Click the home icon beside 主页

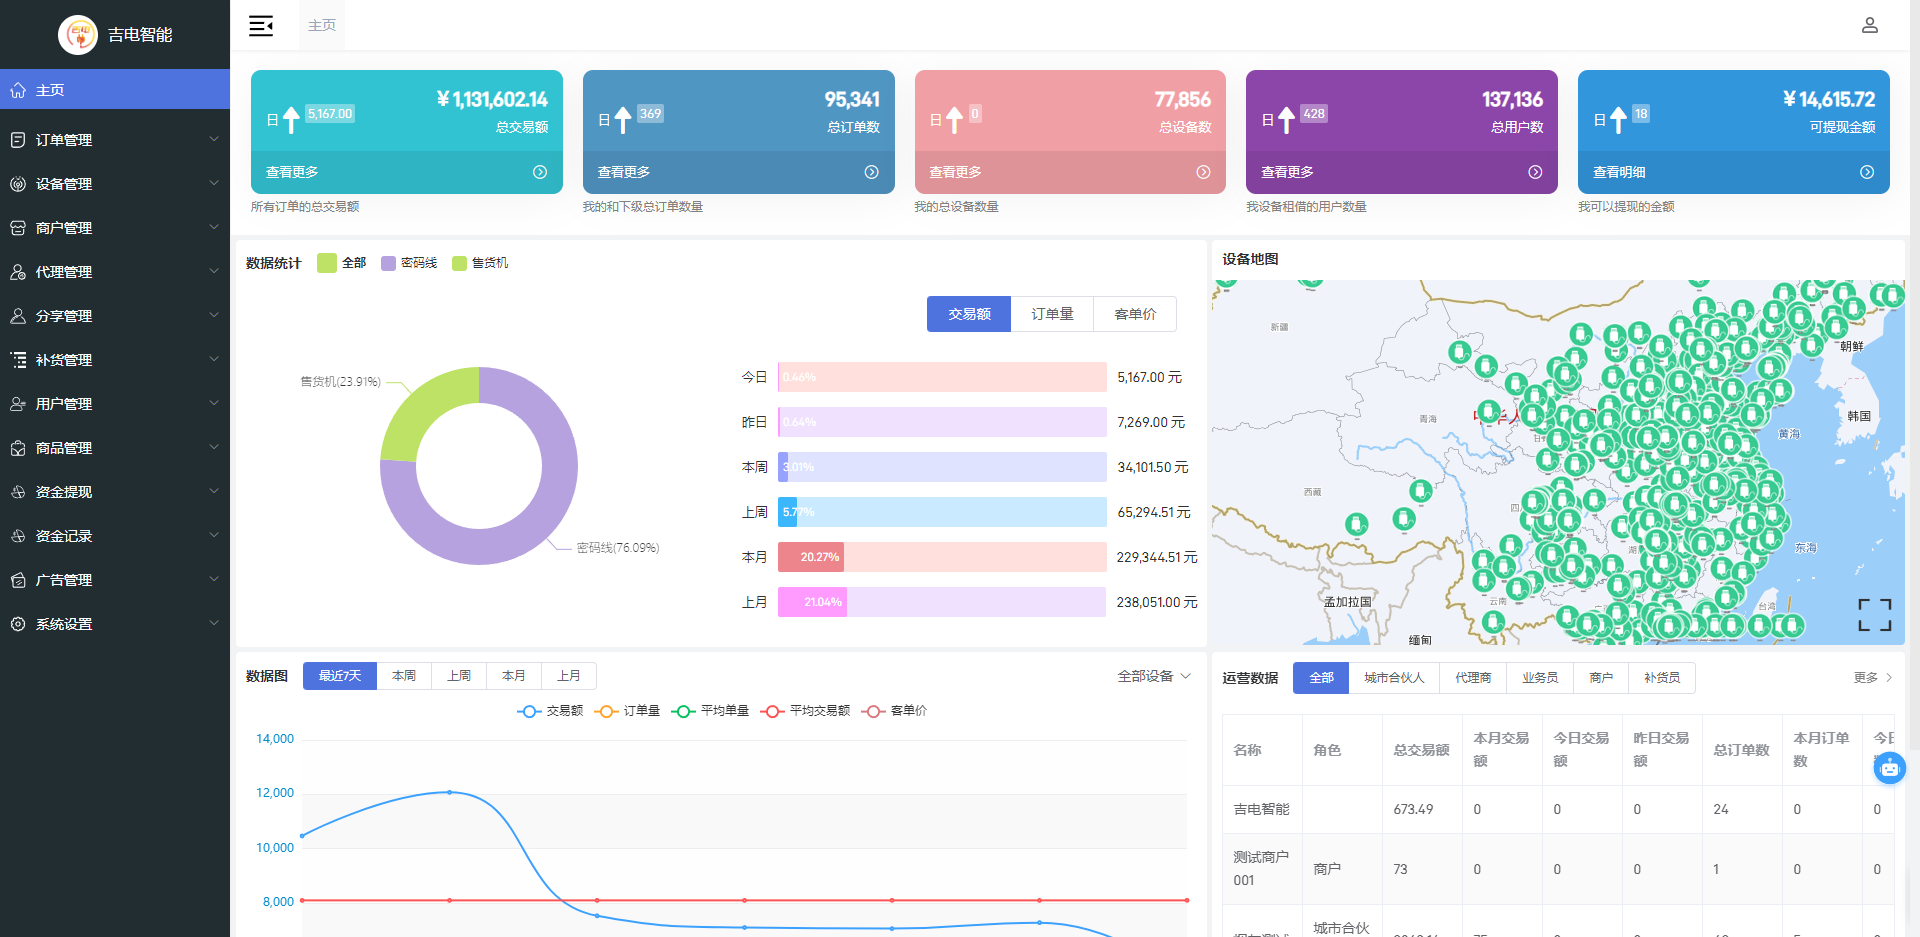click(x=18, y=90)
